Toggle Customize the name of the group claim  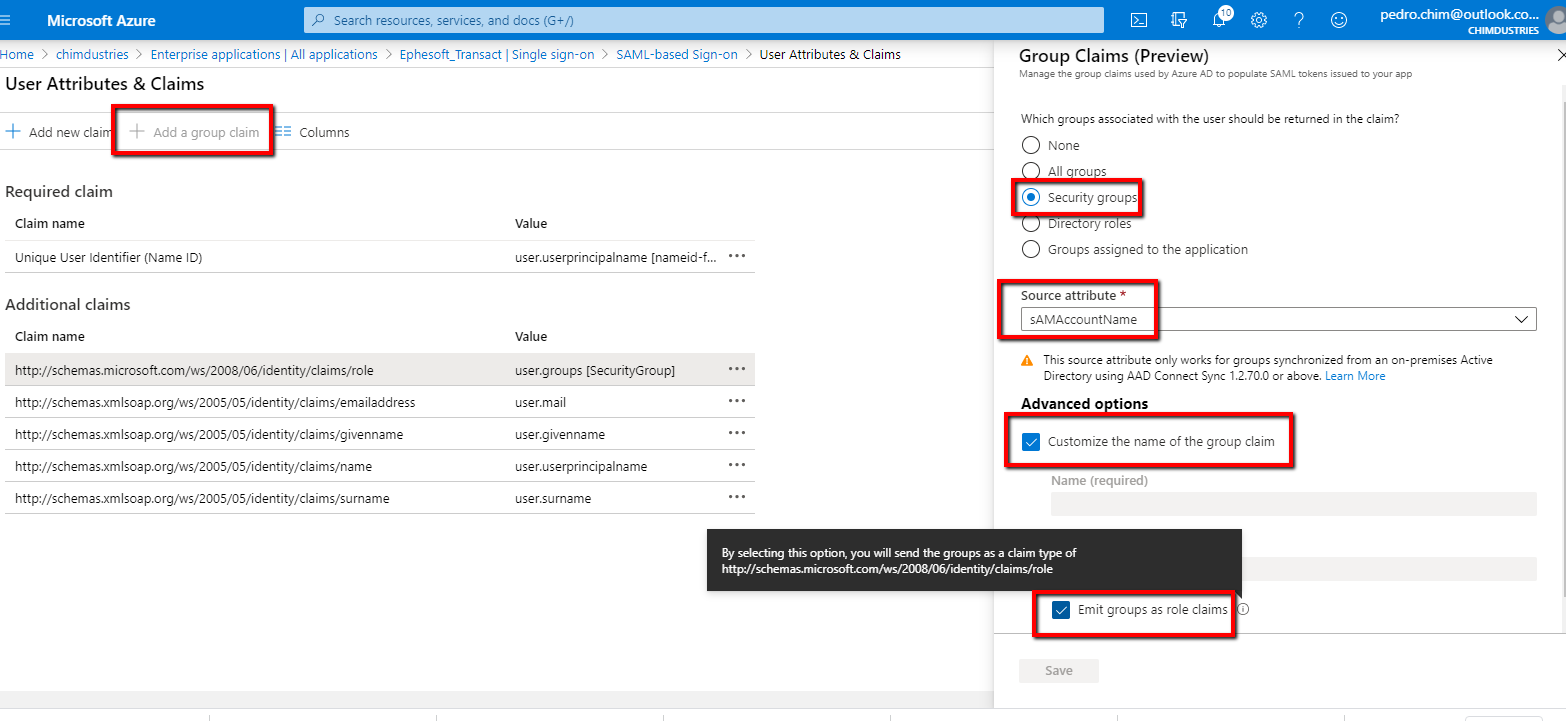pyautogui.click(x=1032, y=441)
